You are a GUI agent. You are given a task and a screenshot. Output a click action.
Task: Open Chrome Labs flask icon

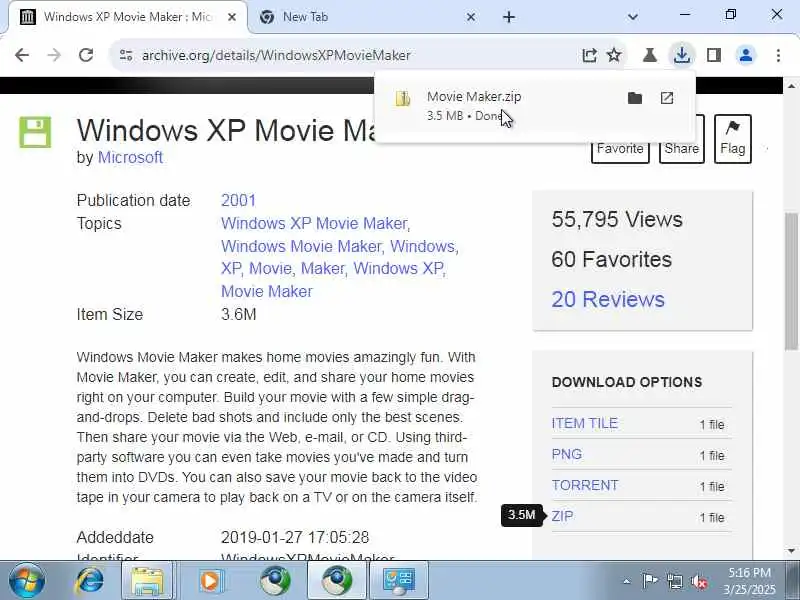(x=649, y=55)
